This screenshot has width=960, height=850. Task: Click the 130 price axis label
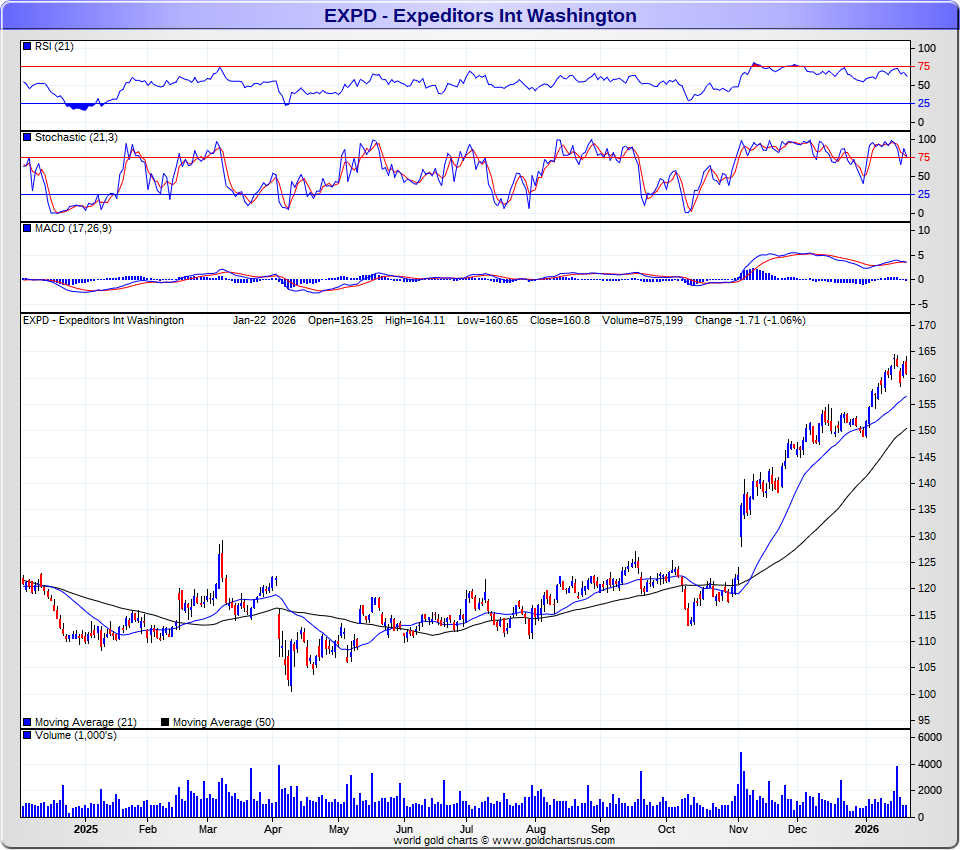(x=927, y=536)
